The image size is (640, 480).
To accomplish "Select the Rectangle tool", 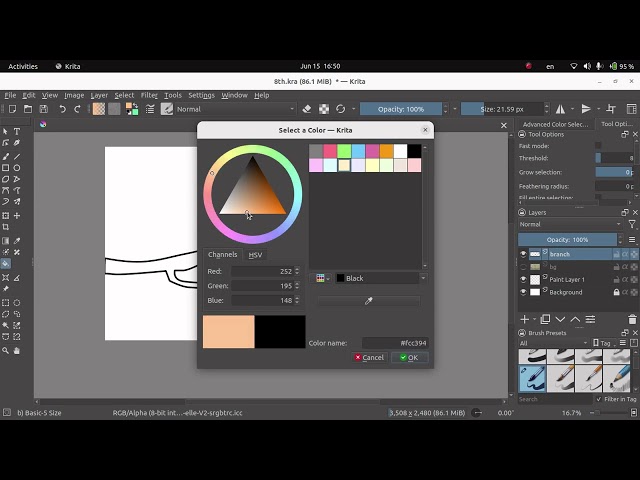I will [x=5, y=168].
